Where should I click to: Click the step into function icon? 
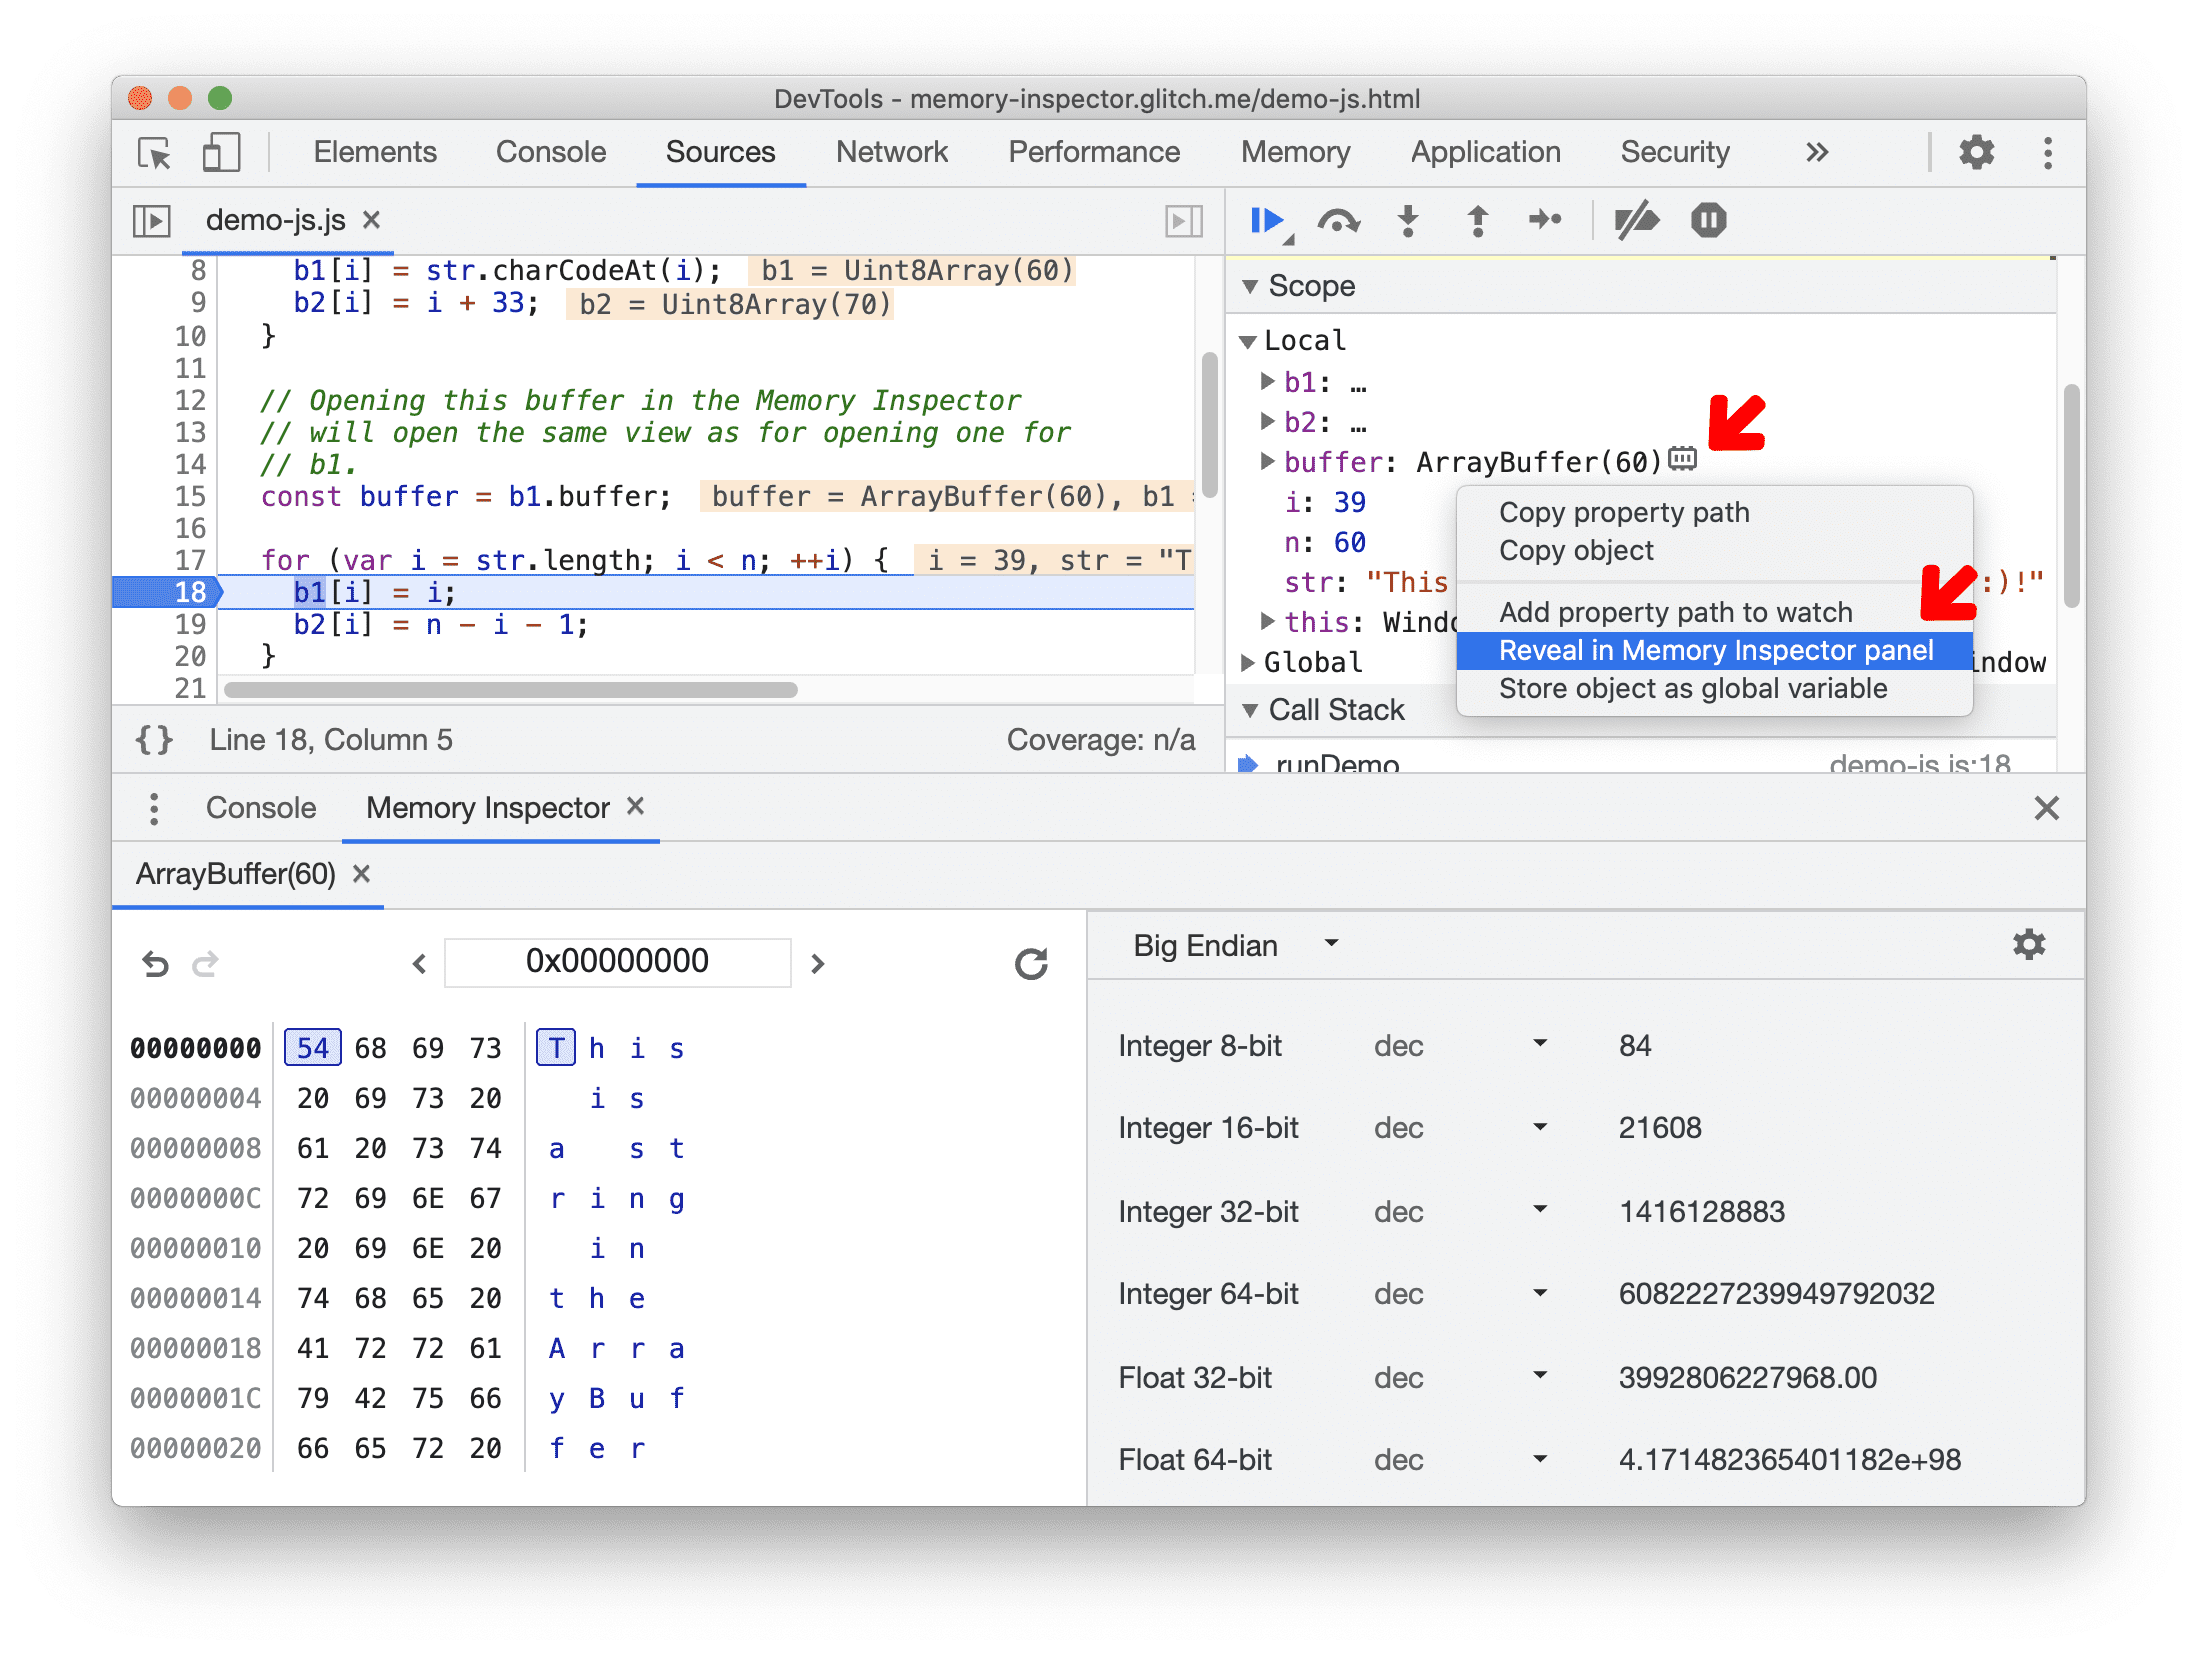click(1402, 219)
